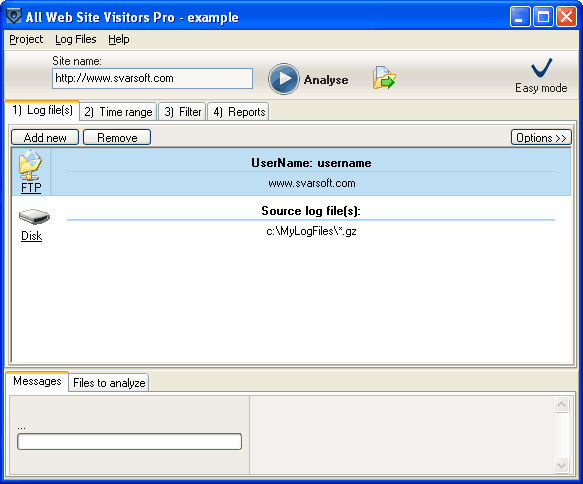583x484 pixels.
Task: Click the messages scrollbar down arrow
Action: click(561, 465)
